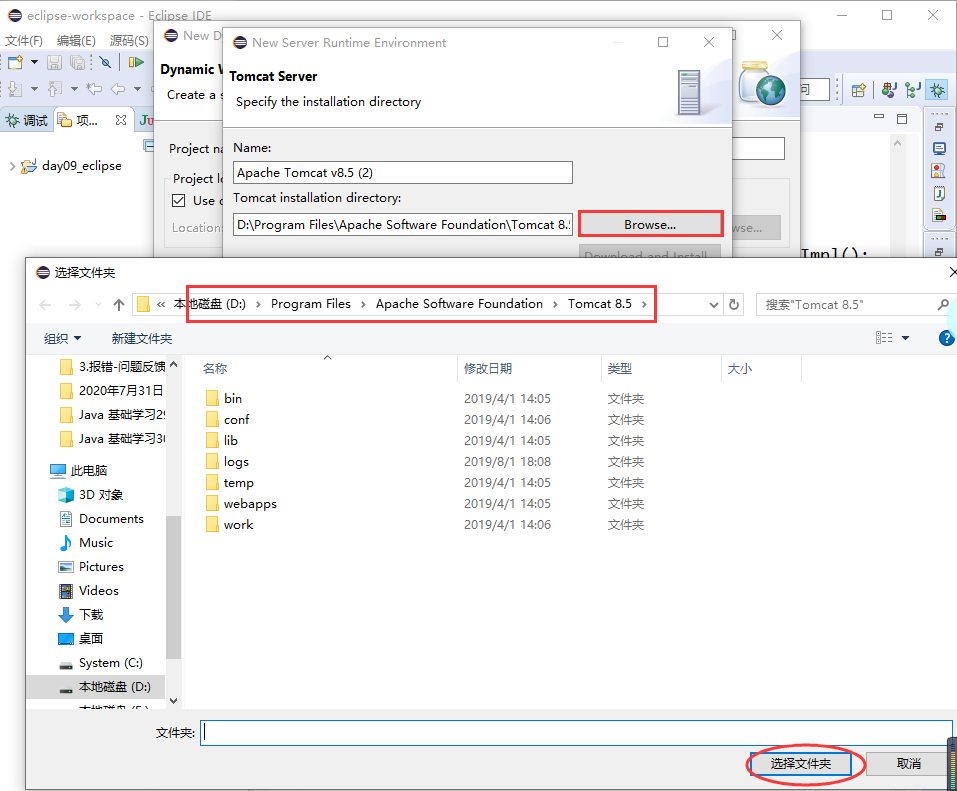The height and width of the screenshot is (791, 957).
Task: Select the Debug perspective bug icon
Action: coord(937,90)
